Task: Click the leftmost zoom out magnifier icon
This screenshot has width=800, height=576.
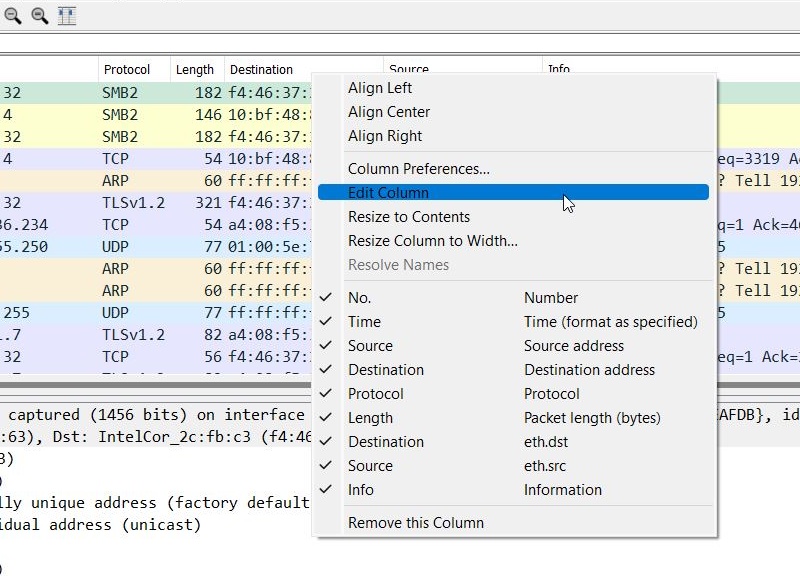Action: [x=13, y=16]
